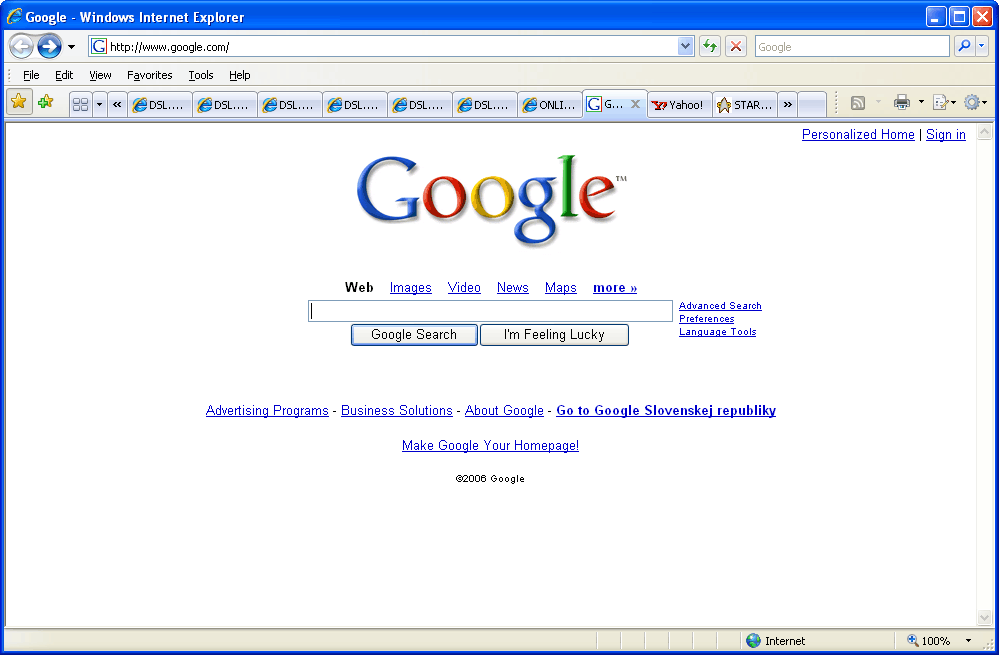Stop loading the page with red X

[736, 46]
